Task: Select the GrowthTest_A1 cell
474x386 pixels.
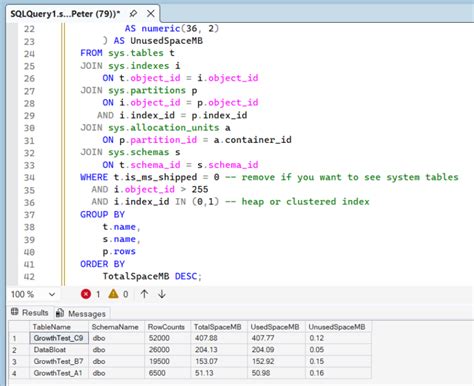Action: (x=59, y=373)
